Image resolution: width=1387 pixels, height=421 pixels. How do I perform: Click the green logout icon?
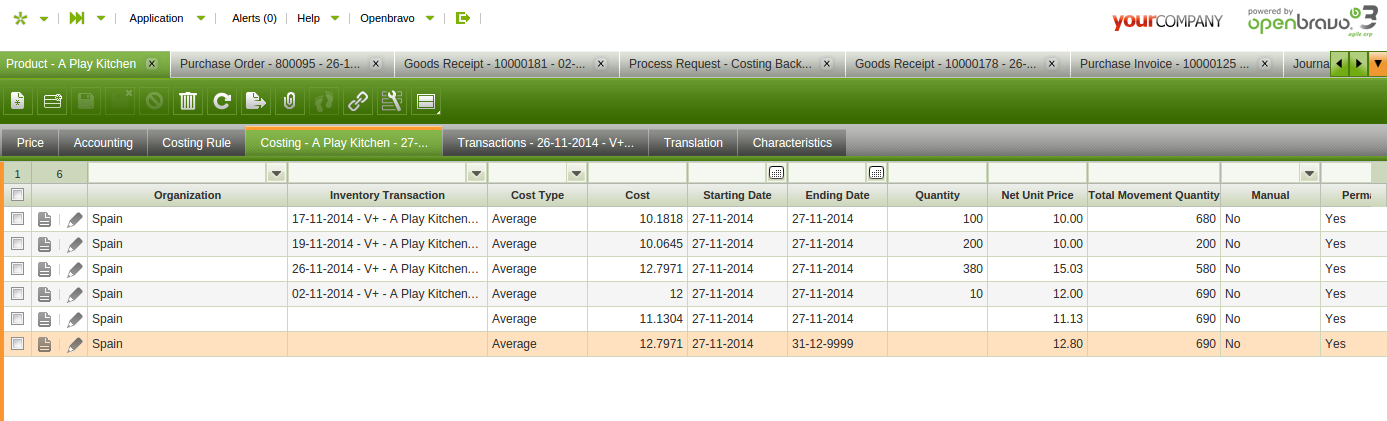point(462,18)
